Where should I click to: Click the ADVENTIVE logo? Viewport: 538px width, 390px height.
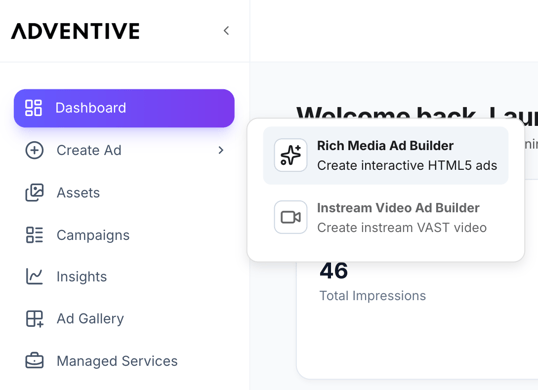point(75,31)
